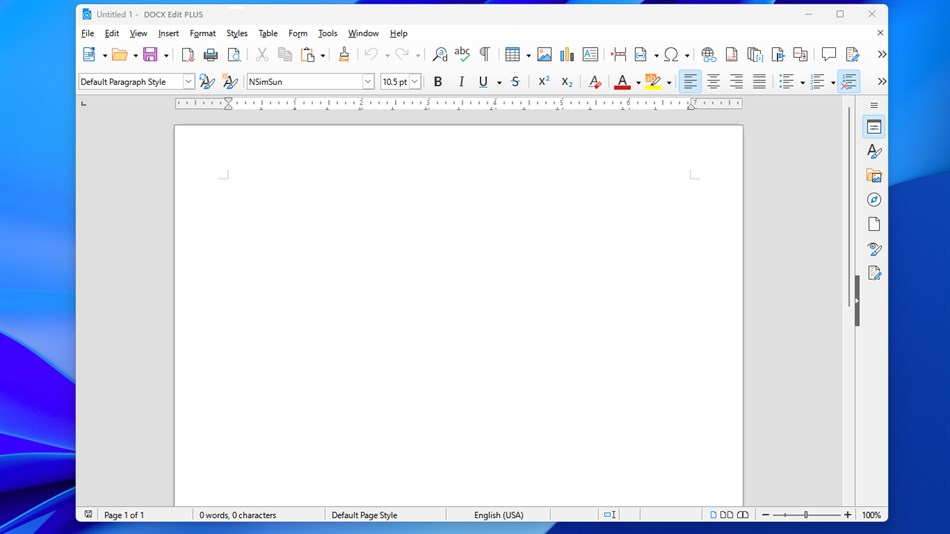Insert chart icon
950x534 pixels.
click(x=567, y=55)
